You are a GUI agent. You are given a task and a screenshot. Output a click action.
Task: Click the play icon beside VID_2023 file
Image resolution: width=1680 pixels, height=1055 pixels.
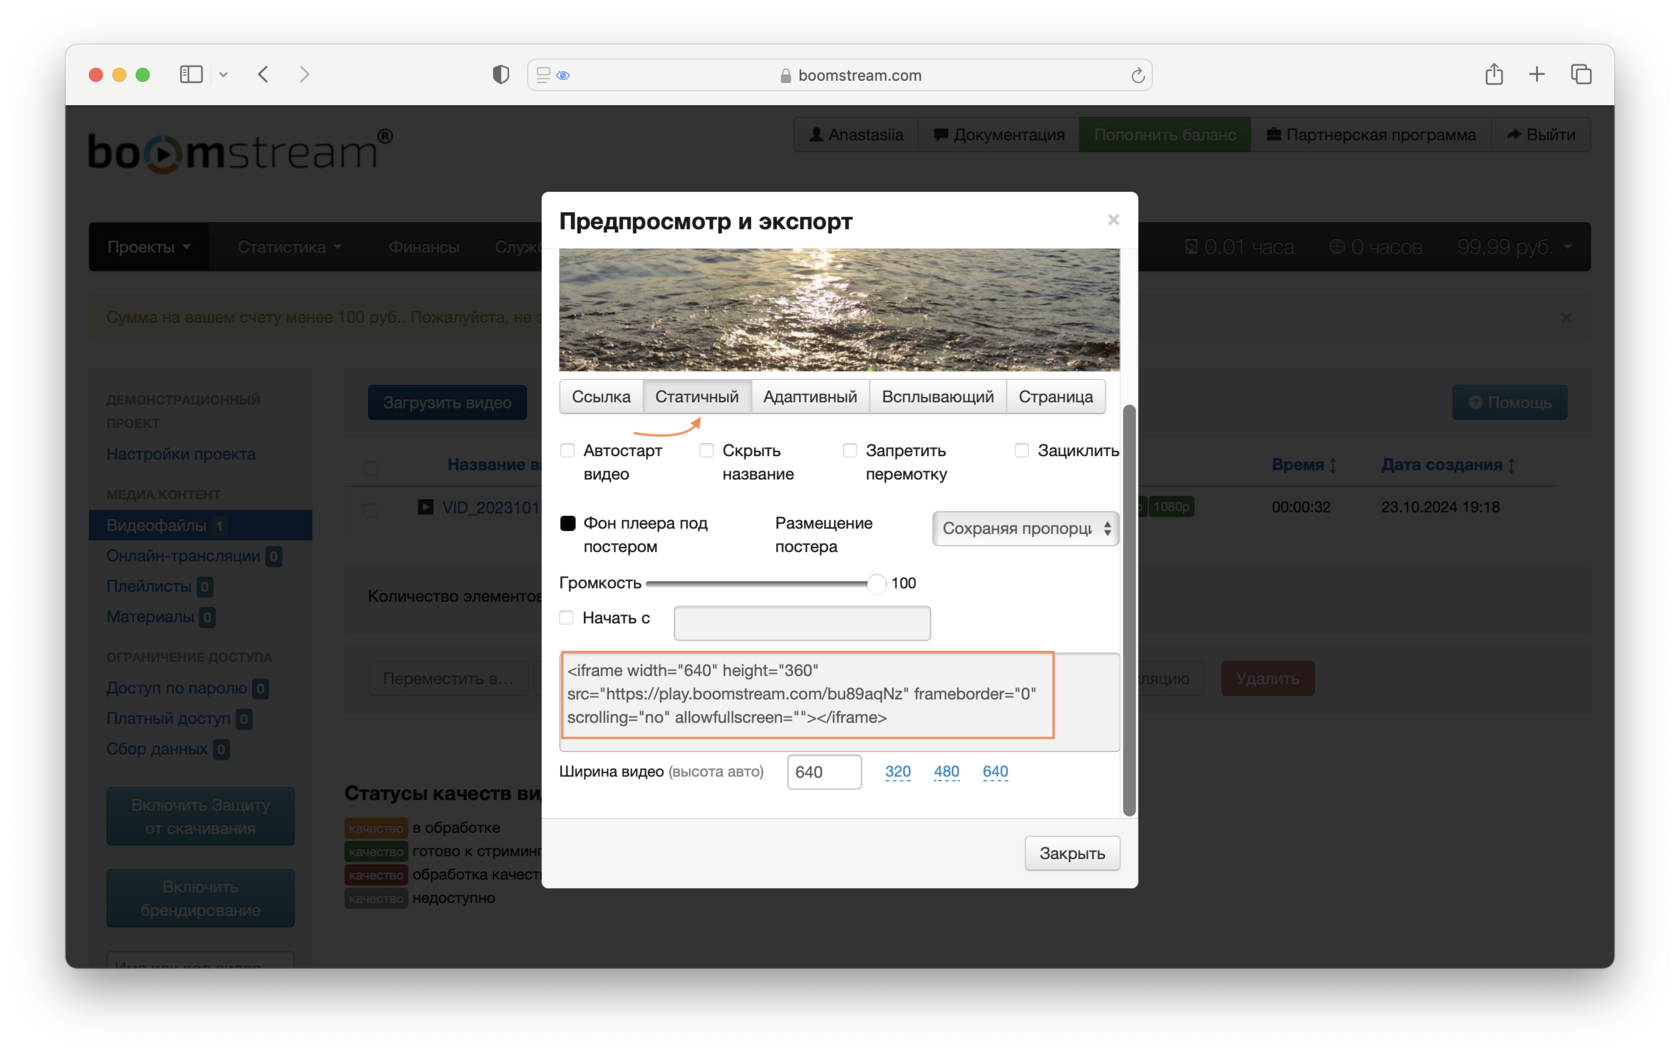point(426,507)
